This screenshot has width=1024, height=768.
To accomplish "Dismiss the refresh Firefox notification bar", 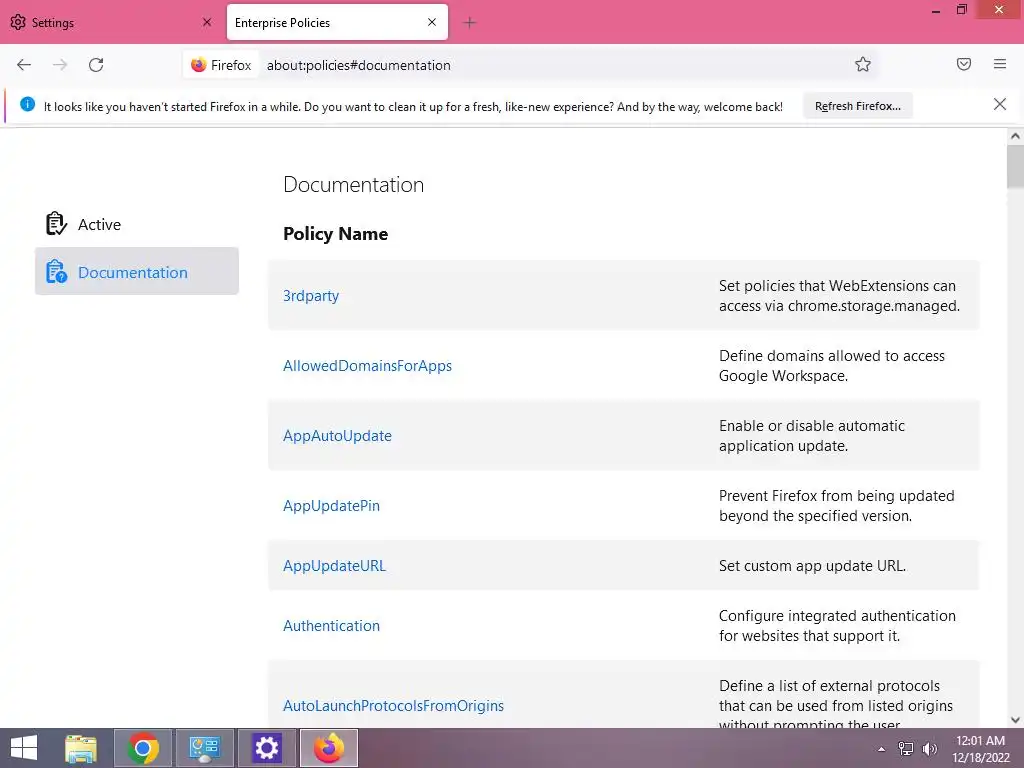I will pos(1000,104).
